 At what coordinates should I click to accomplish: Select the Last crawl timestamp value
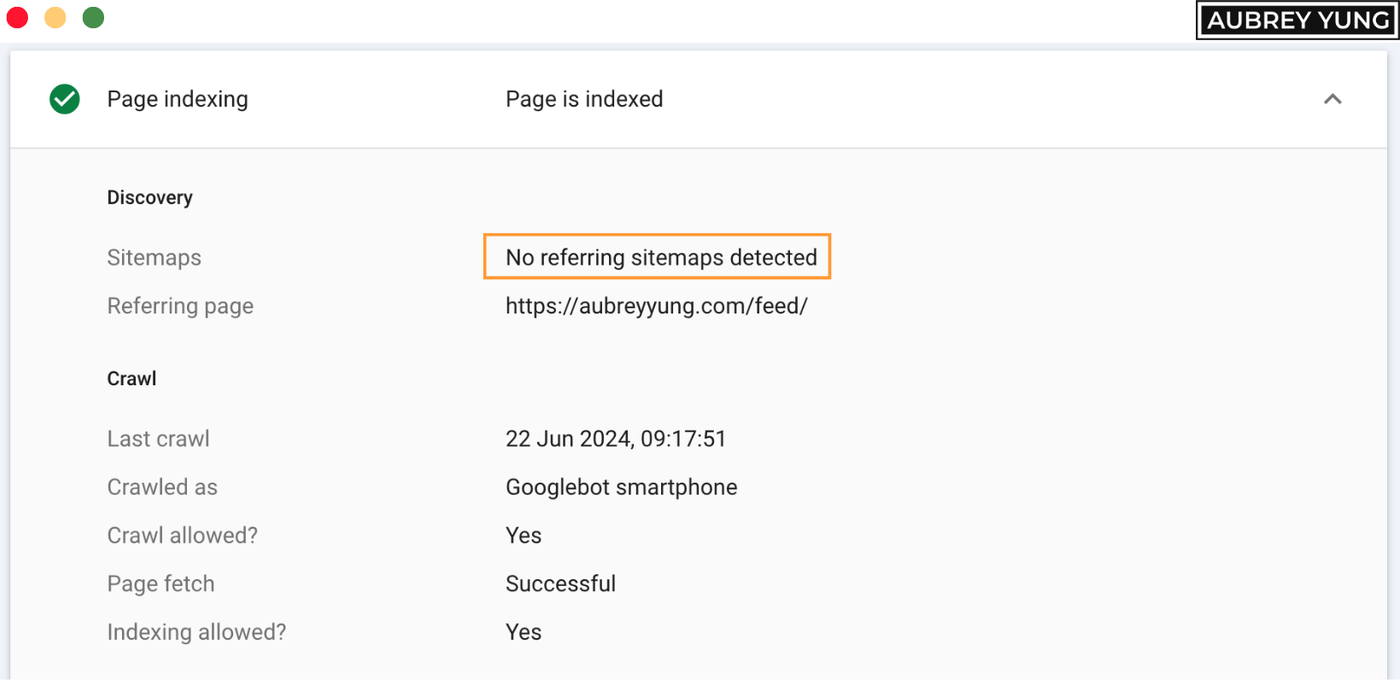(x=616, y=438)
